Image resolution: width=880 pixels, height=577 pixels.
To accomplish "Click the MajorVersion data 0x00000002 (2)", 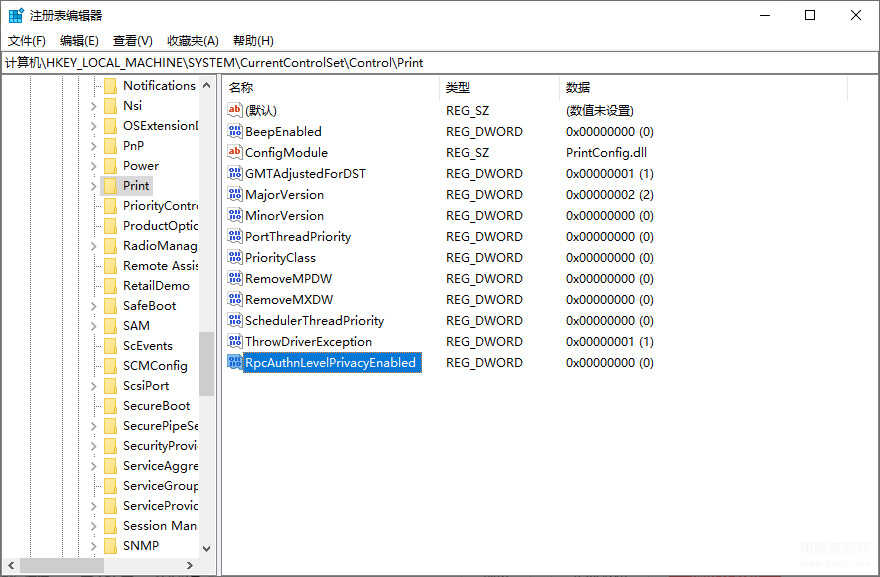I will coord(609,195).
